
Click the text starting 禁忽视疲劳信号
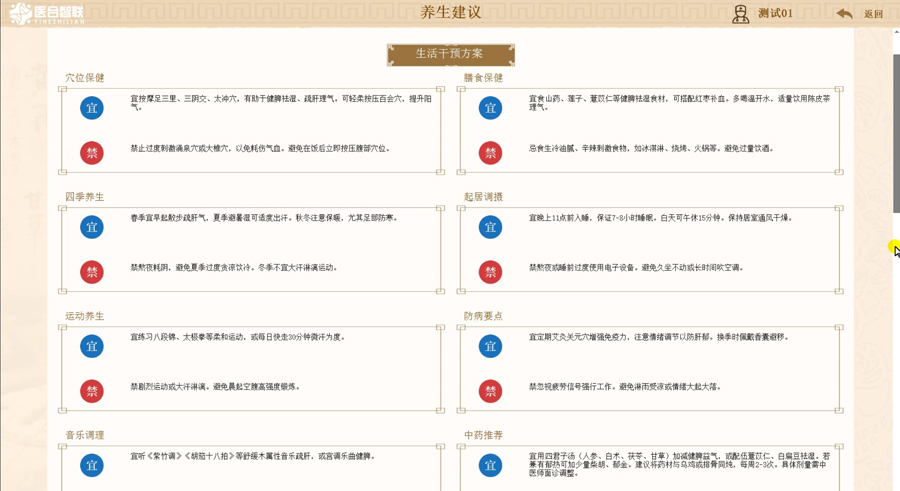point(625,387)
